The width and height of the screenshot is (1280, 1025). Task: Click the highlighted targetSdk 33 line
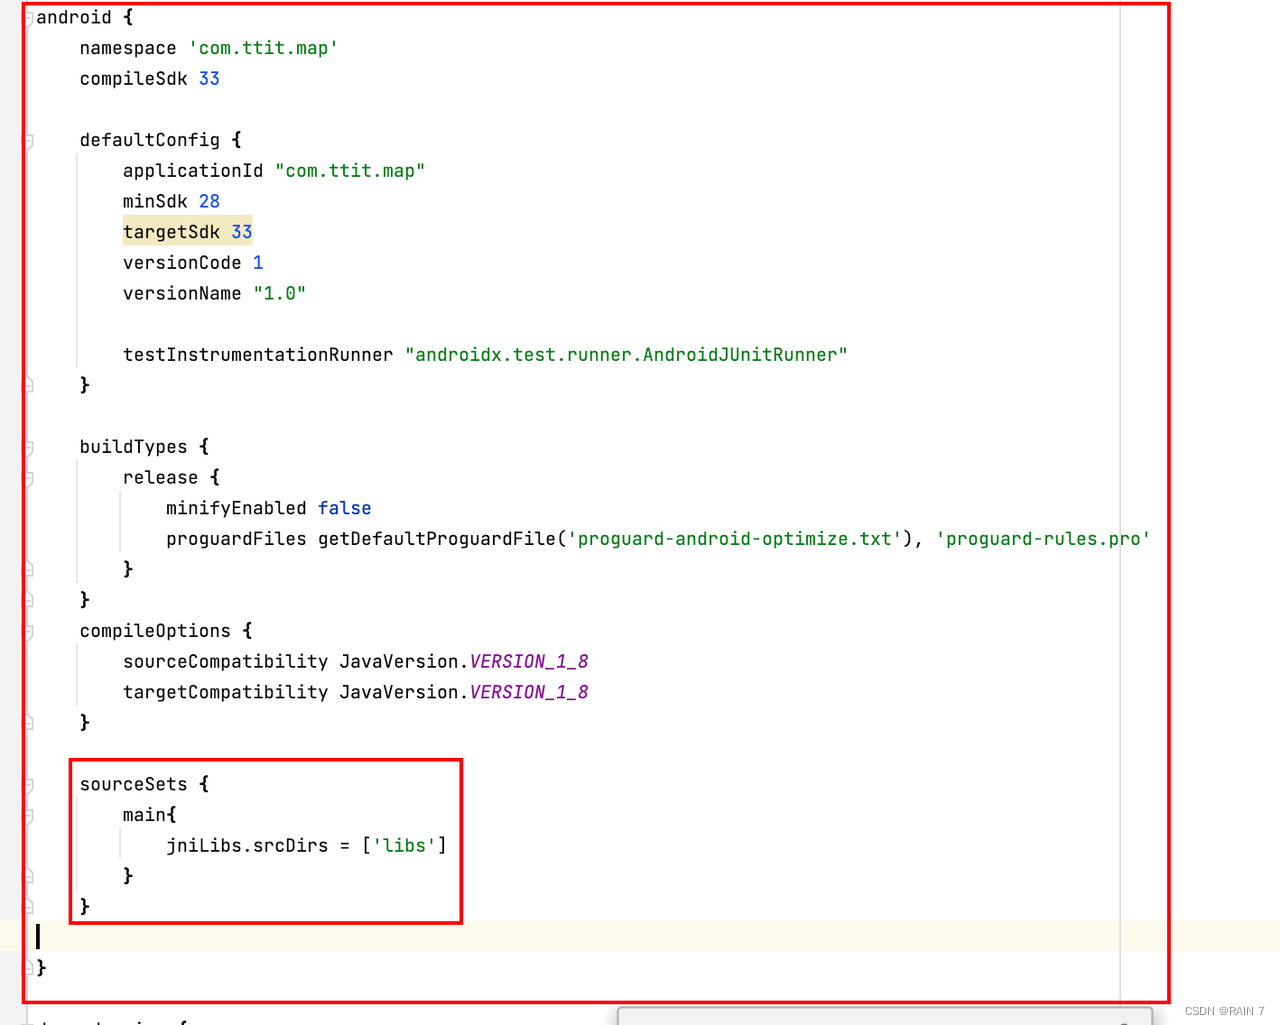pyautogui.click(x=187, y=232)
